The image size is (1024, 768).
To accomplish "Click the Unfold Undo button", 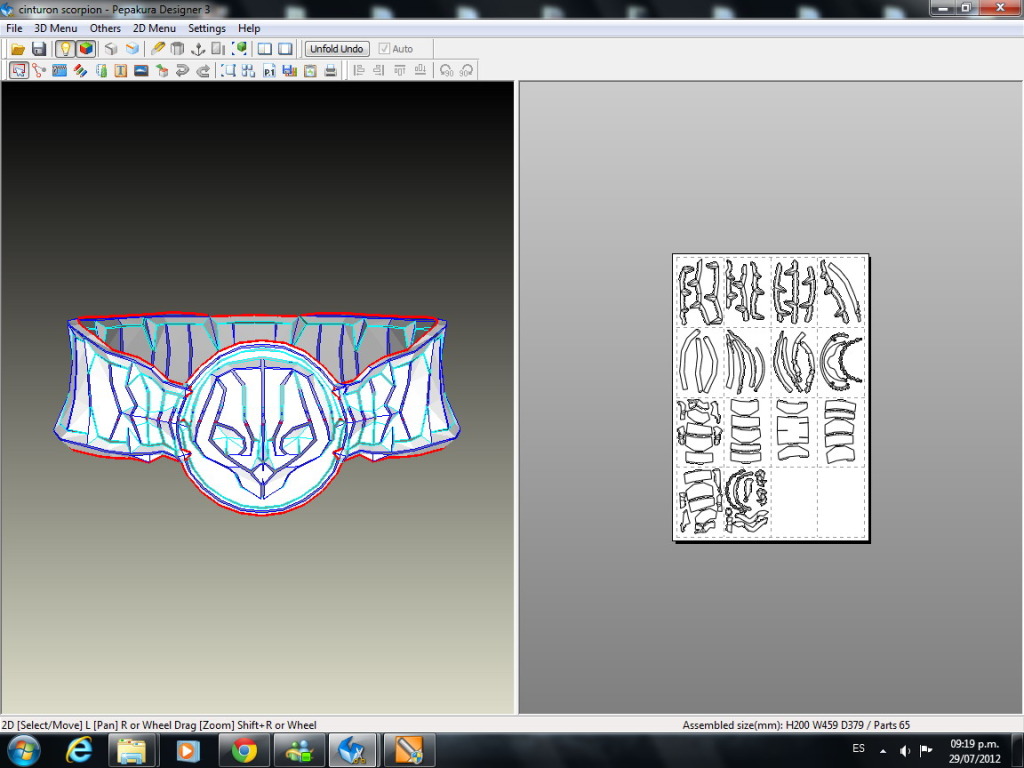I will click(337, 49).
